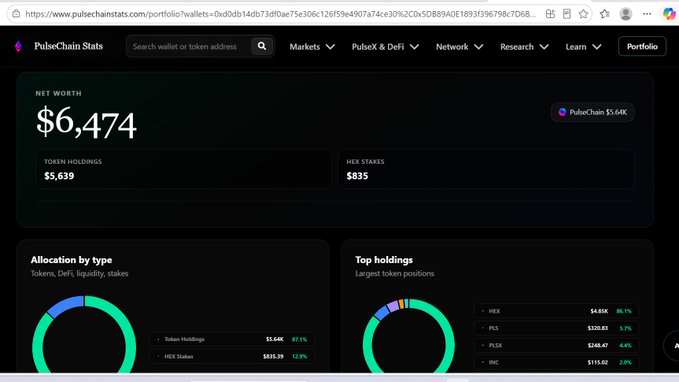This screenshot has height=382, width=679.
Task: Click the browser address bar URL
Action: [281, 14]
